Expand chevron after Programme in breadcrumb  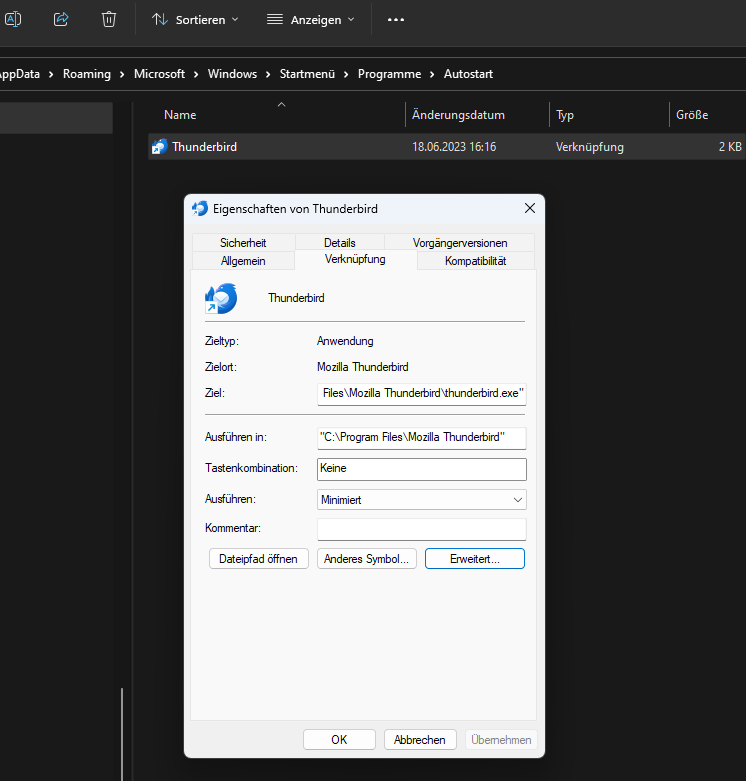[x=432, y=74]
